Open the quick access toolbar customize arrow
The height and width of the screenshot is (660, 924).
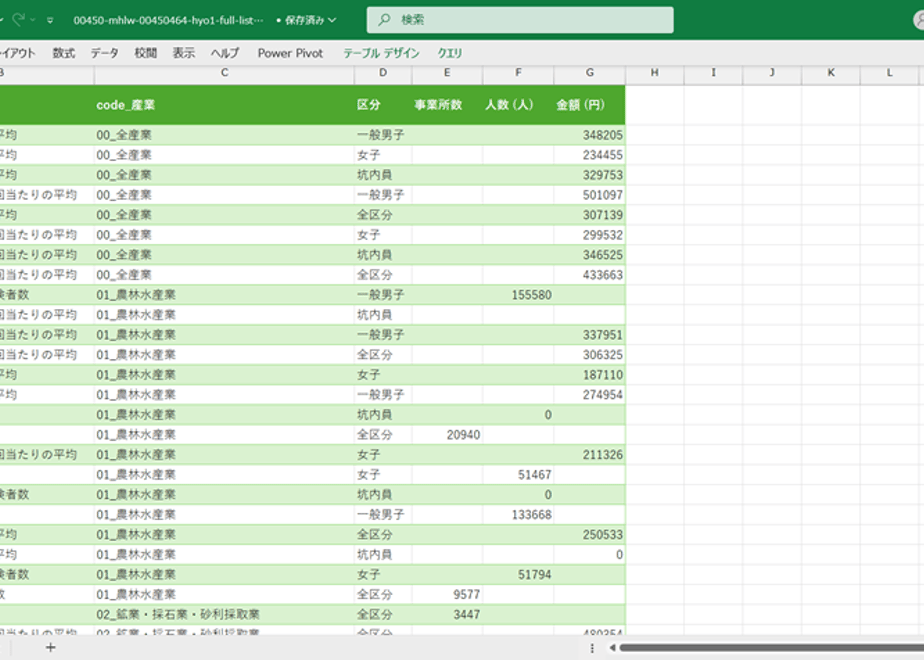(x=50, y=21)
